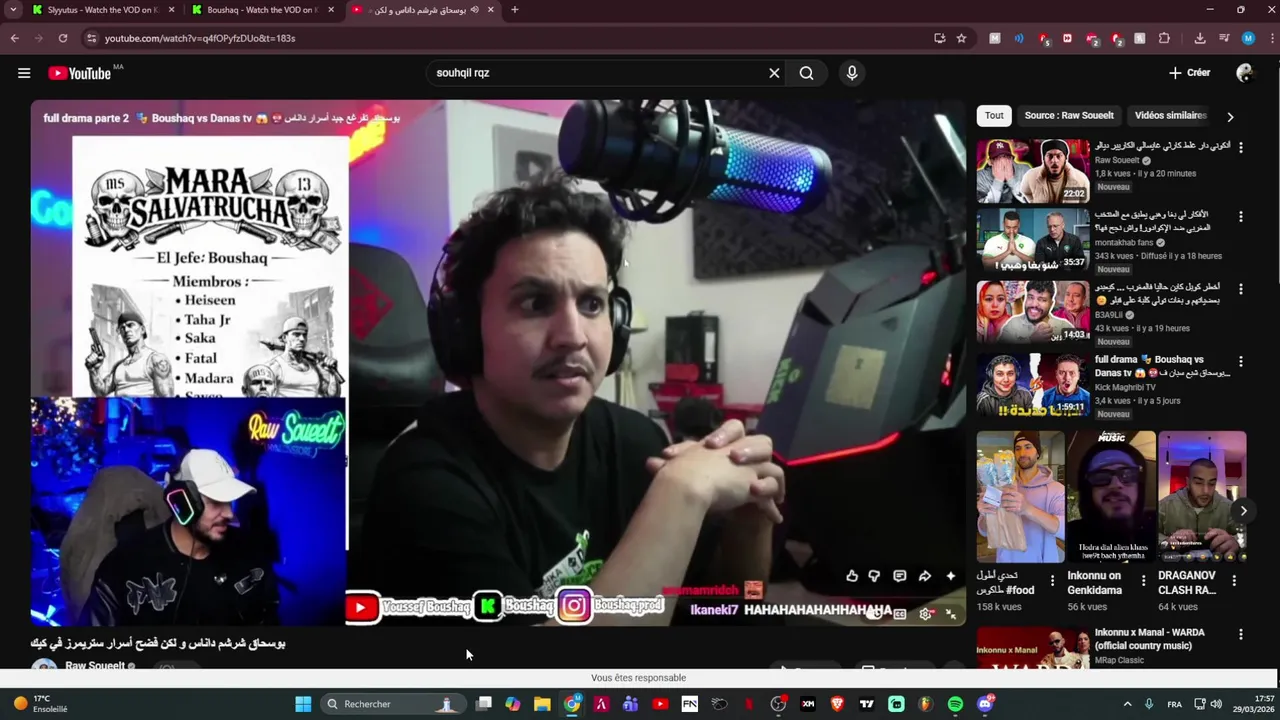Open the player settings gear
This screenshot has height=720, width=1280.
point(926,614)
